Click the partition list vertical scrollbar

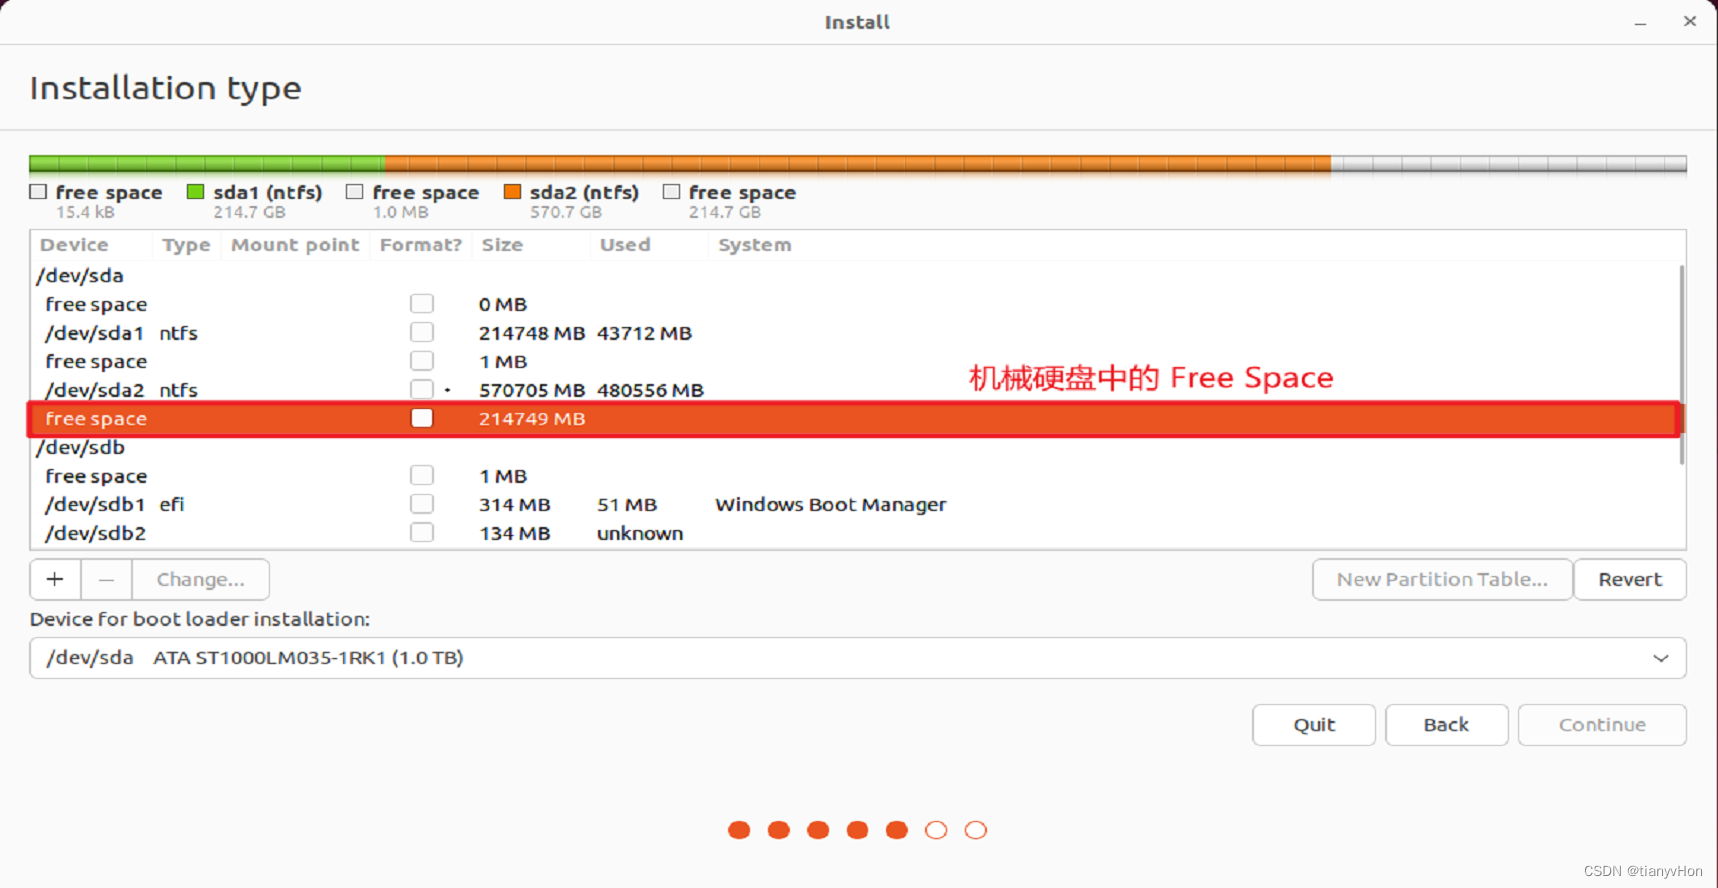tap(1682, 364)
